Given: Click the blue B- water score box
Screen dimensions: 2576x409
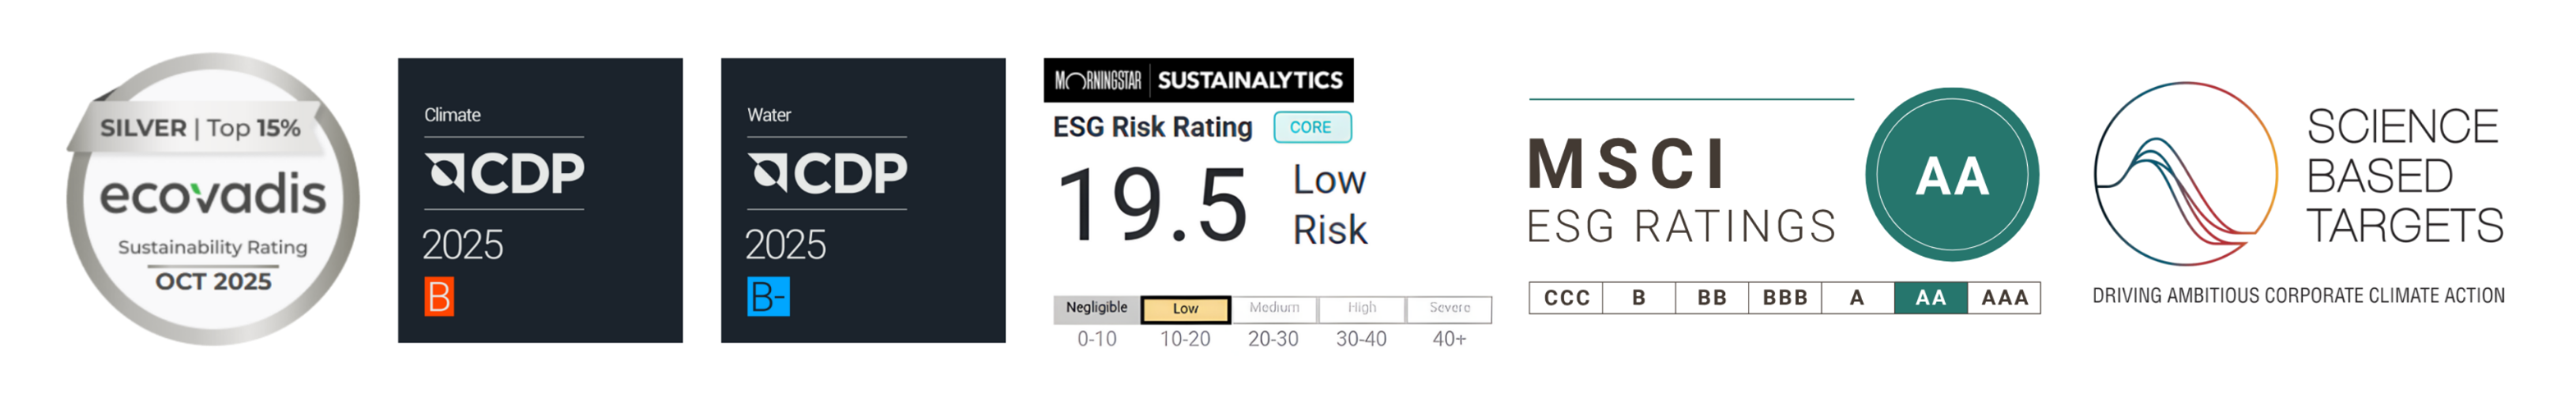Looking at the screenshot, I should 768,297.
